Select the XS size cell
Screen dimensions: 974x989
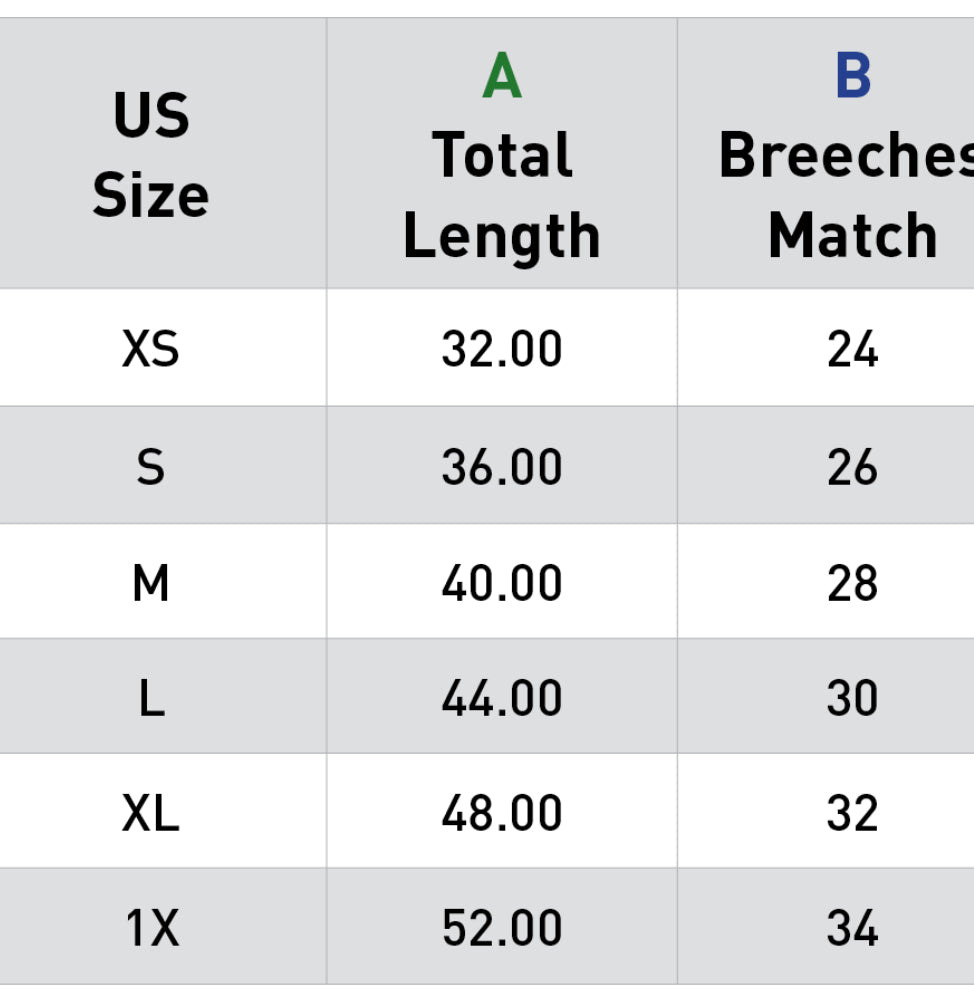[x=151, y=350]
